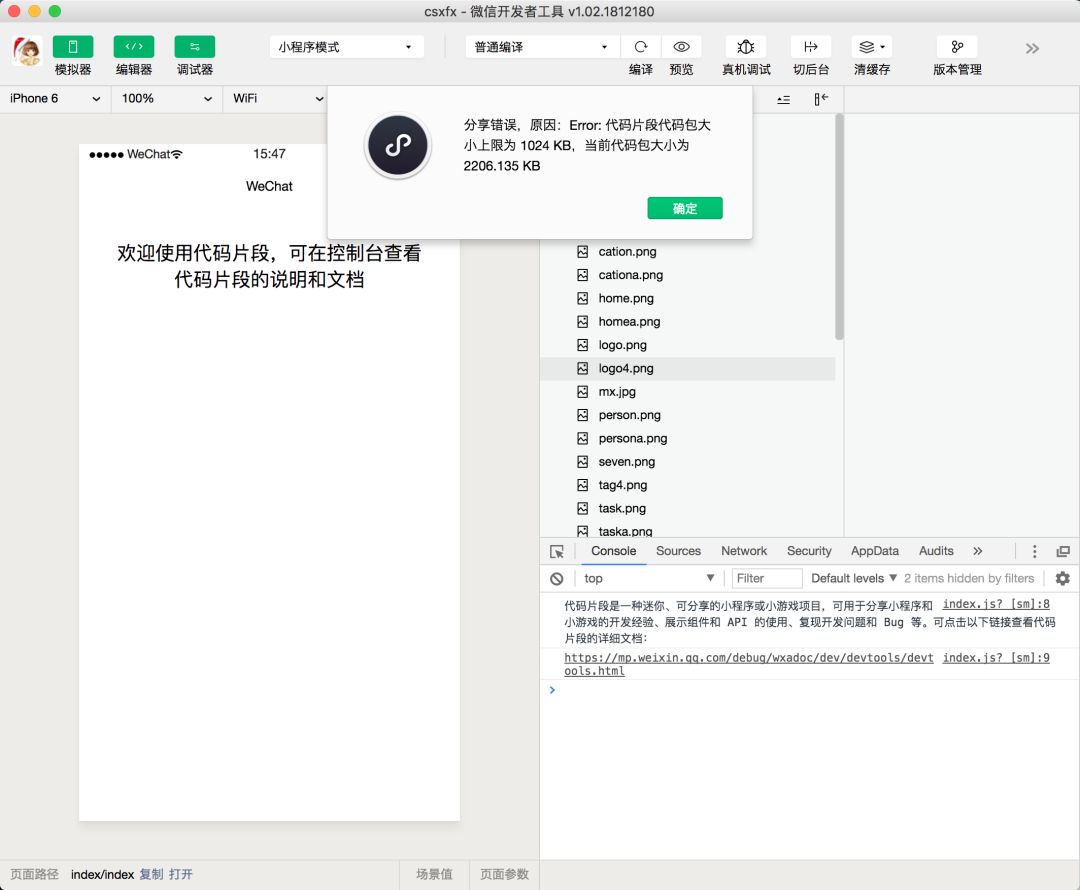The height and width of the screenshot is (890, 1080).
Task: Select homea.png in file tree
Action: [629, 322]
